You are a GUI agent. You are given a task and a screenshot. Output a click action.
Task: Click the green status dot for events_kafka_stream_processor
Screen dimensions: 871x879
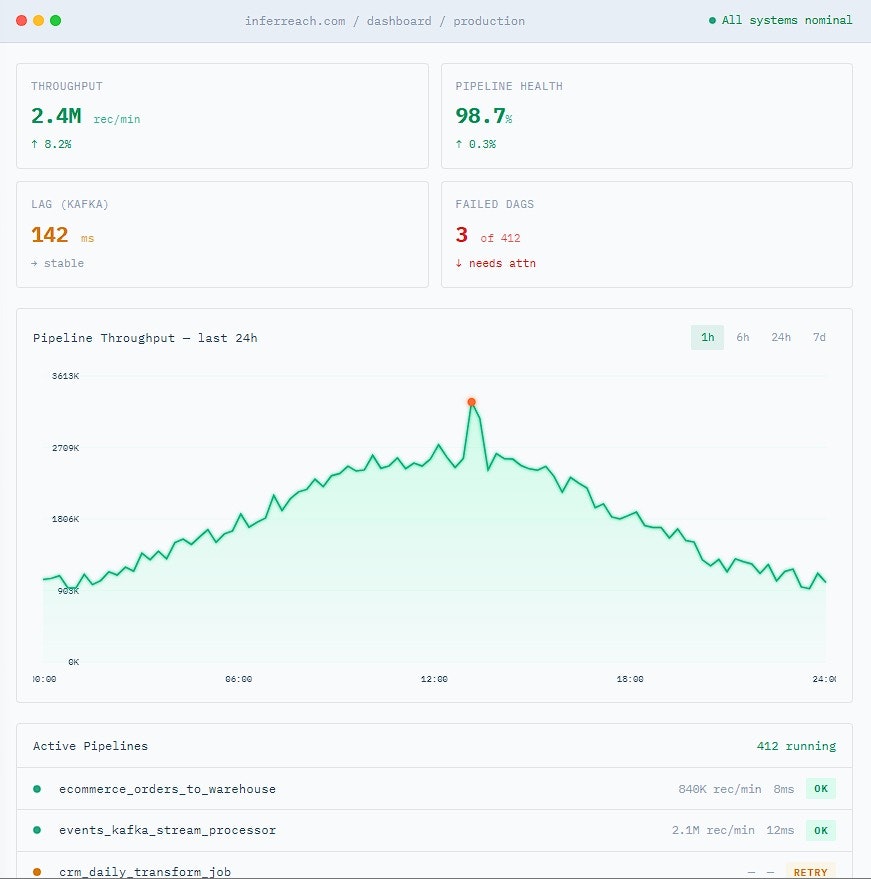[x=37, y=830]
